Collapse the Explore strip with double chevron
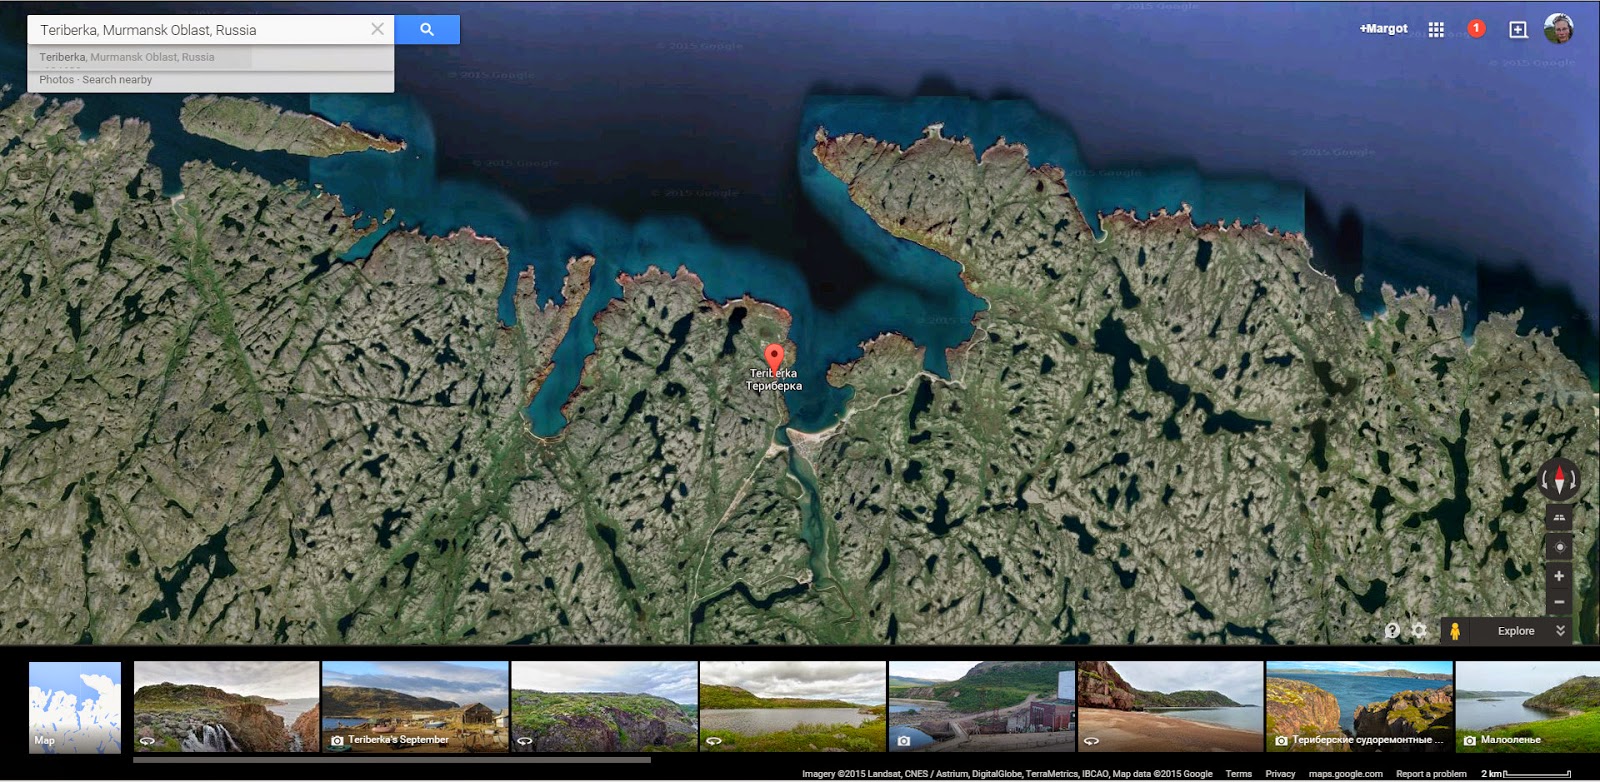This screenshot has width=1600, height=782. [1560, 631]
